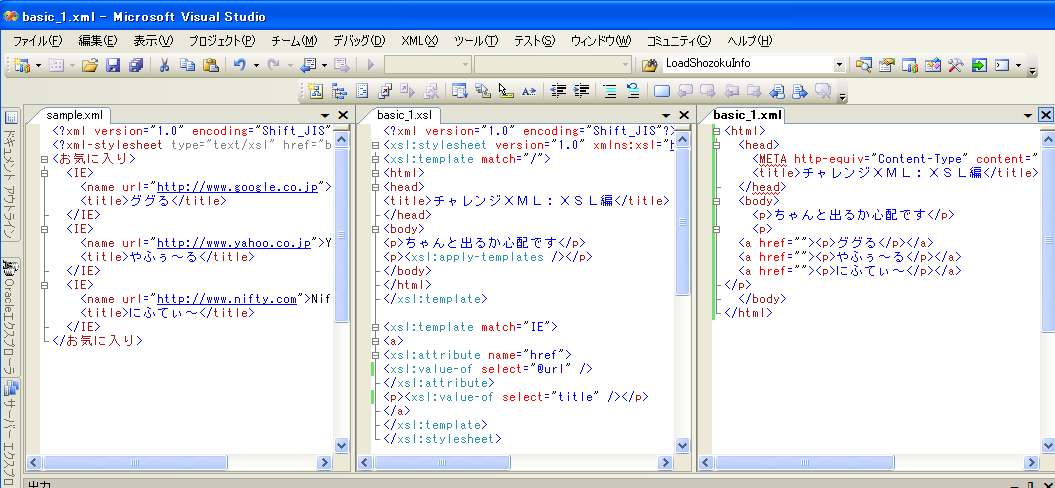Click down scroll arrow of basic_1.xsl pane
The width and height of the screenshot is (1055, 488).
(x=682, y=446)
